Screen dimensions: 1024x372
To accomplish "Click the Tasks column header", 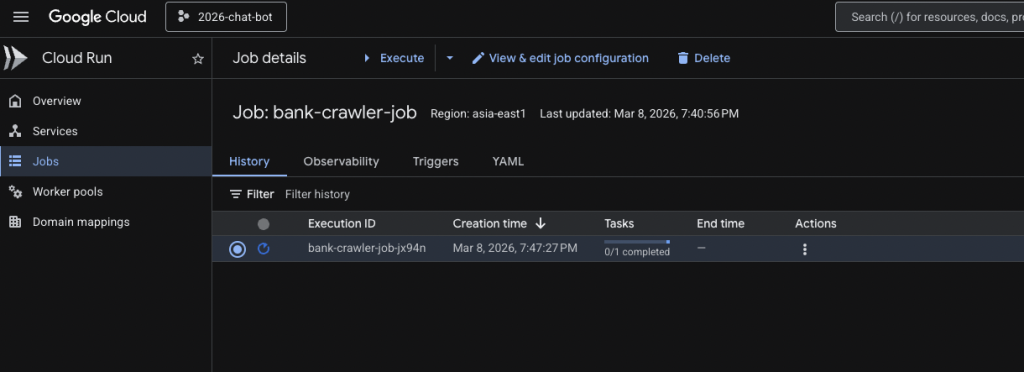I will click(619, 224).
